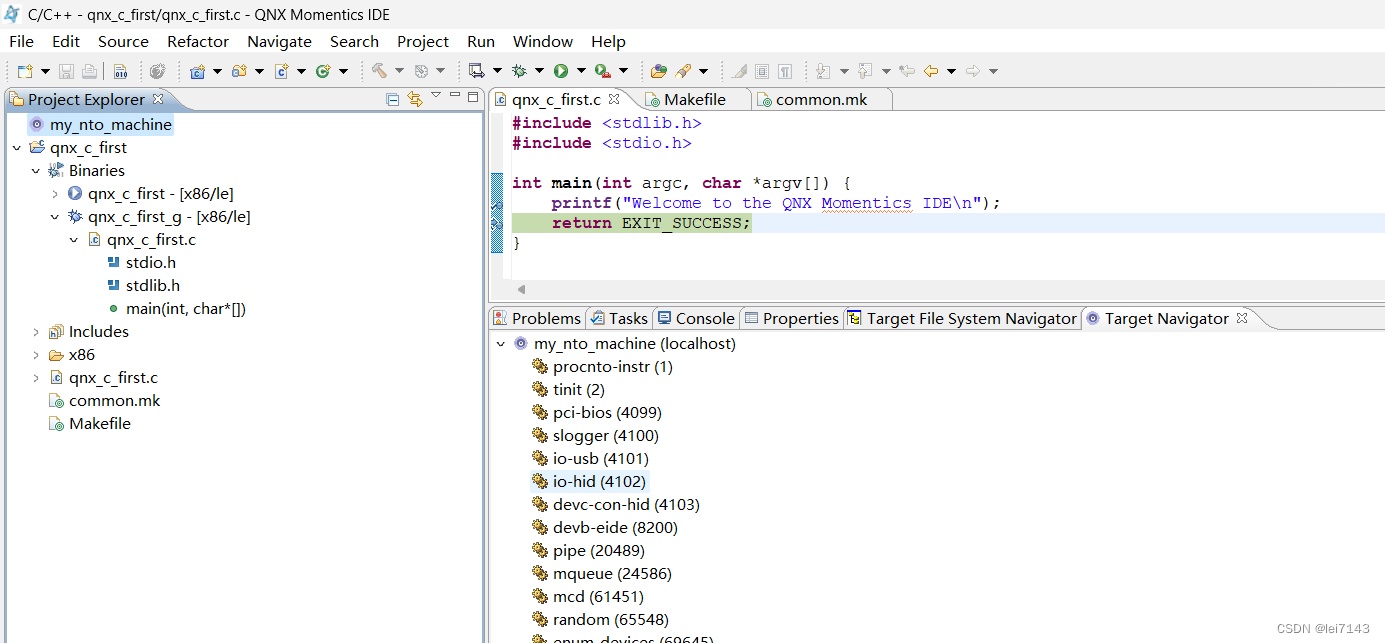Open the Search dropdown arrow

[x=703, y=71]
